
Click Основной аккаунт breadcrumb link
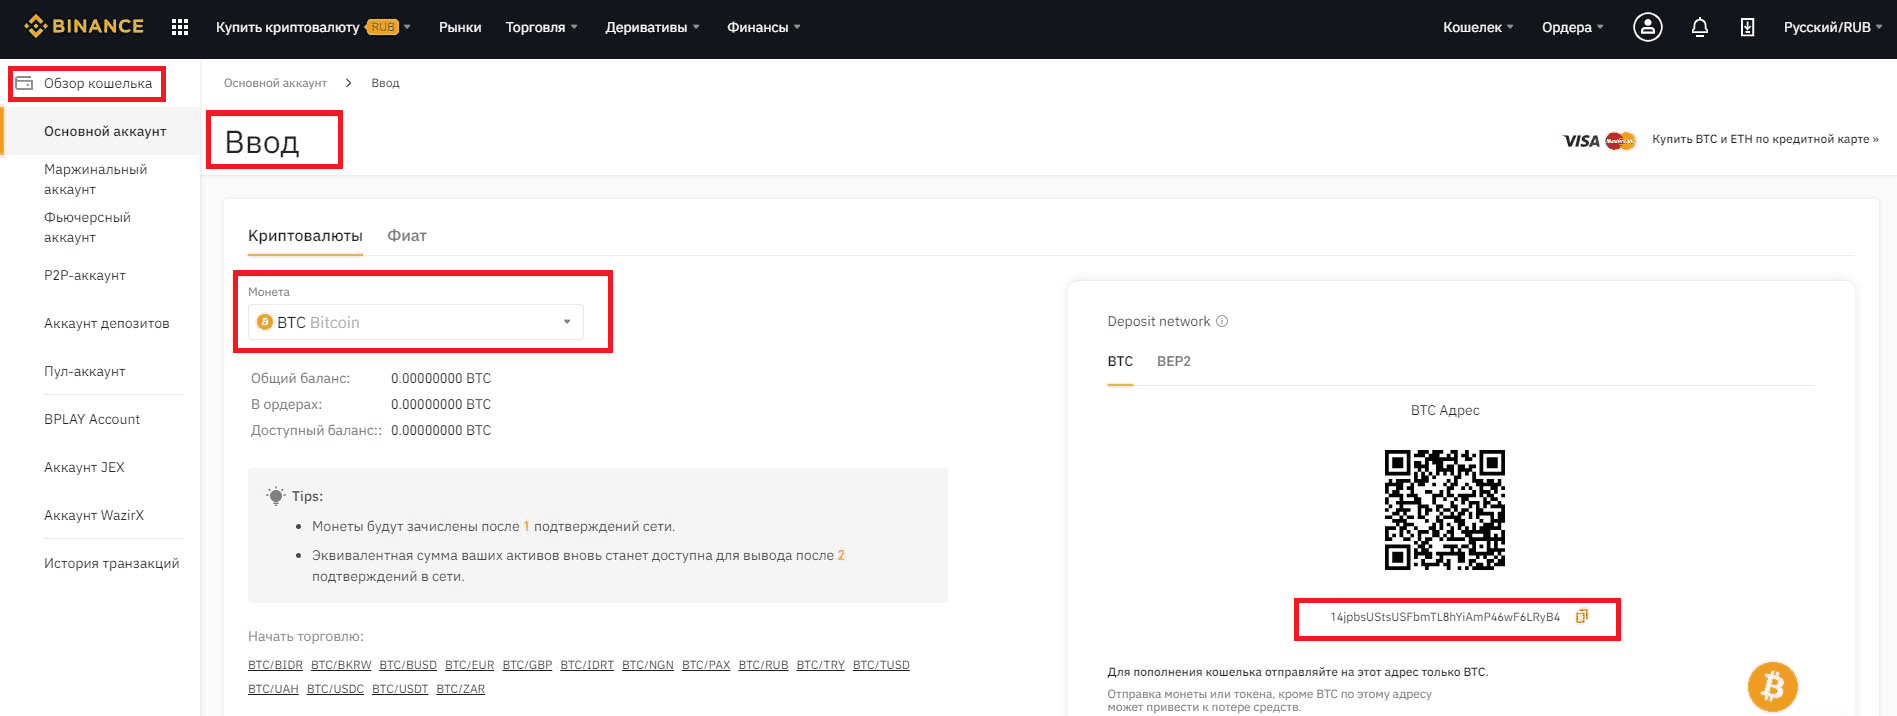point(275,83)
